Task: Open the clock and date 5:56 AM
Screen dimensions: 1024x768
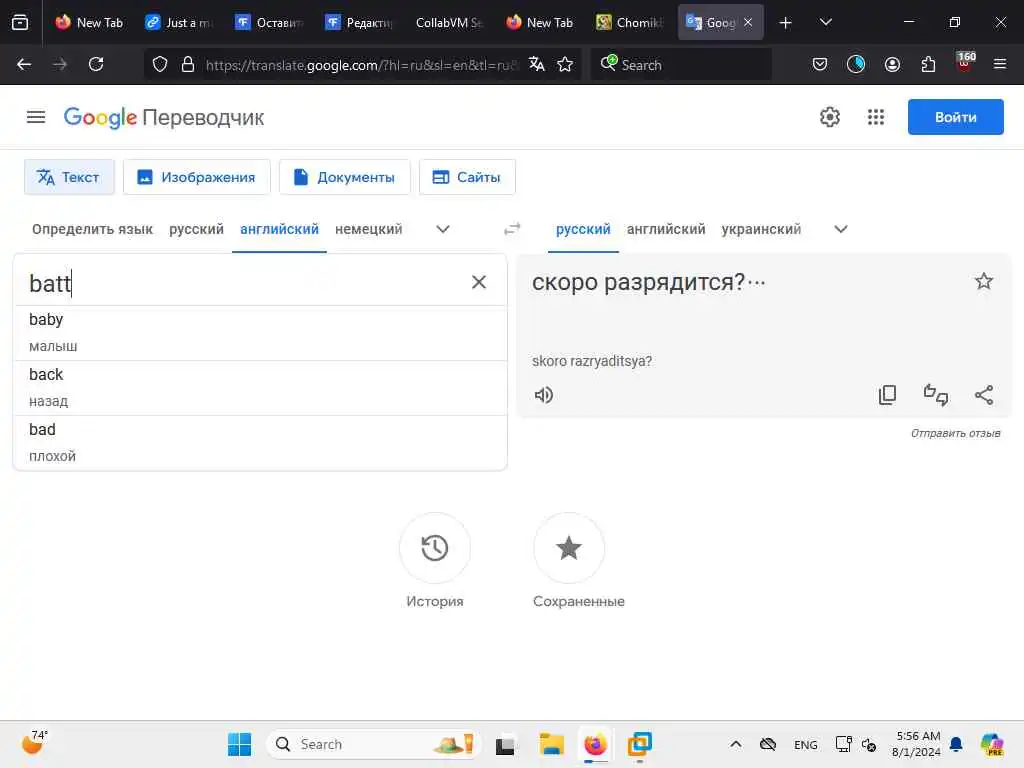Action: tap(918, 744)
